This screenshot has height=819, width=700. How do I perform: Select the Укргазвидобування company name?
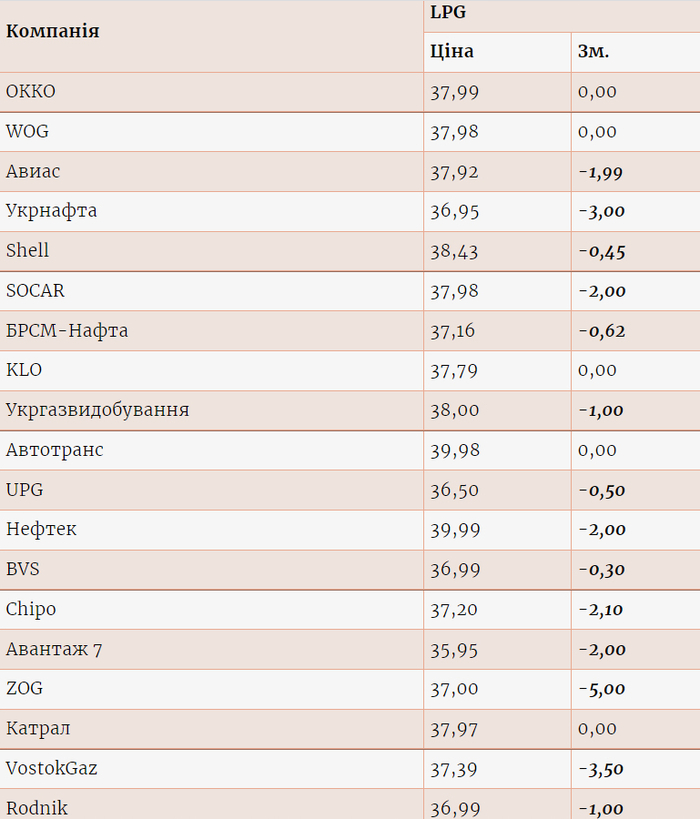coord(98,410)
